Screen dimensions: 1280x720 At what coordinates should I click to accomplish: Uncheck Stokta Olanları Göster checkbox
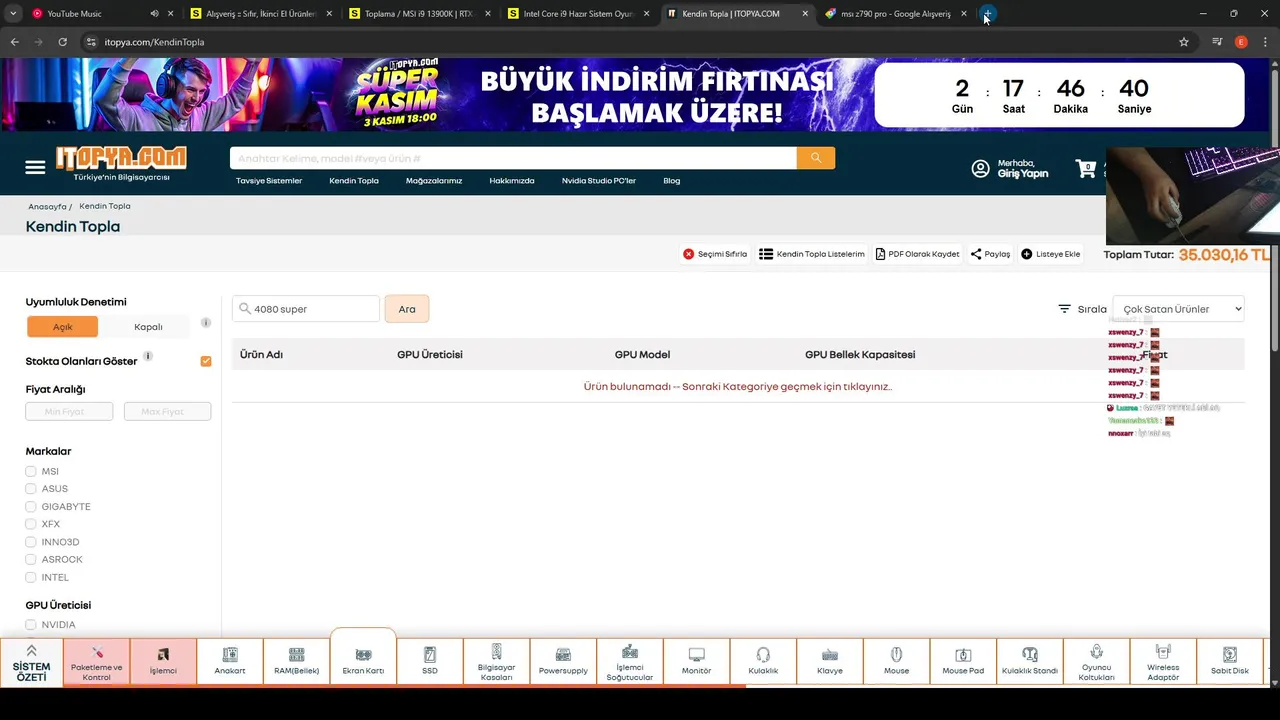(x=206, y=361)
